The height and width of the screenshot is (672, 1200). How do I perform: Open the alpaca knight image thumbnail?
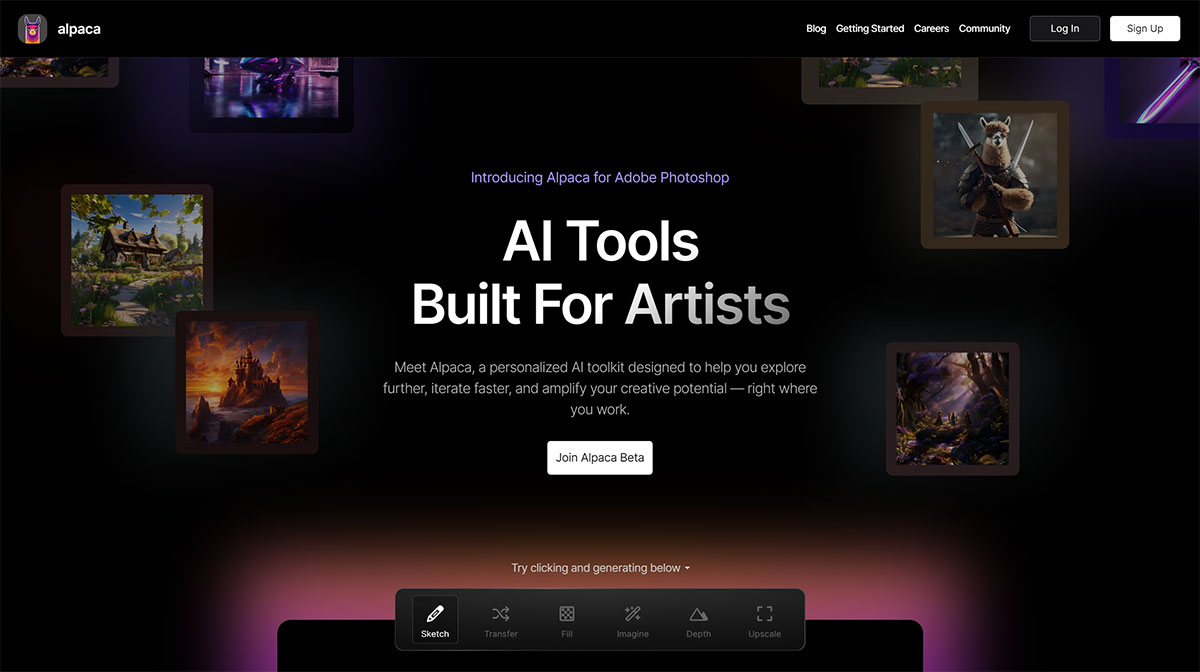[x=994, y=174]
